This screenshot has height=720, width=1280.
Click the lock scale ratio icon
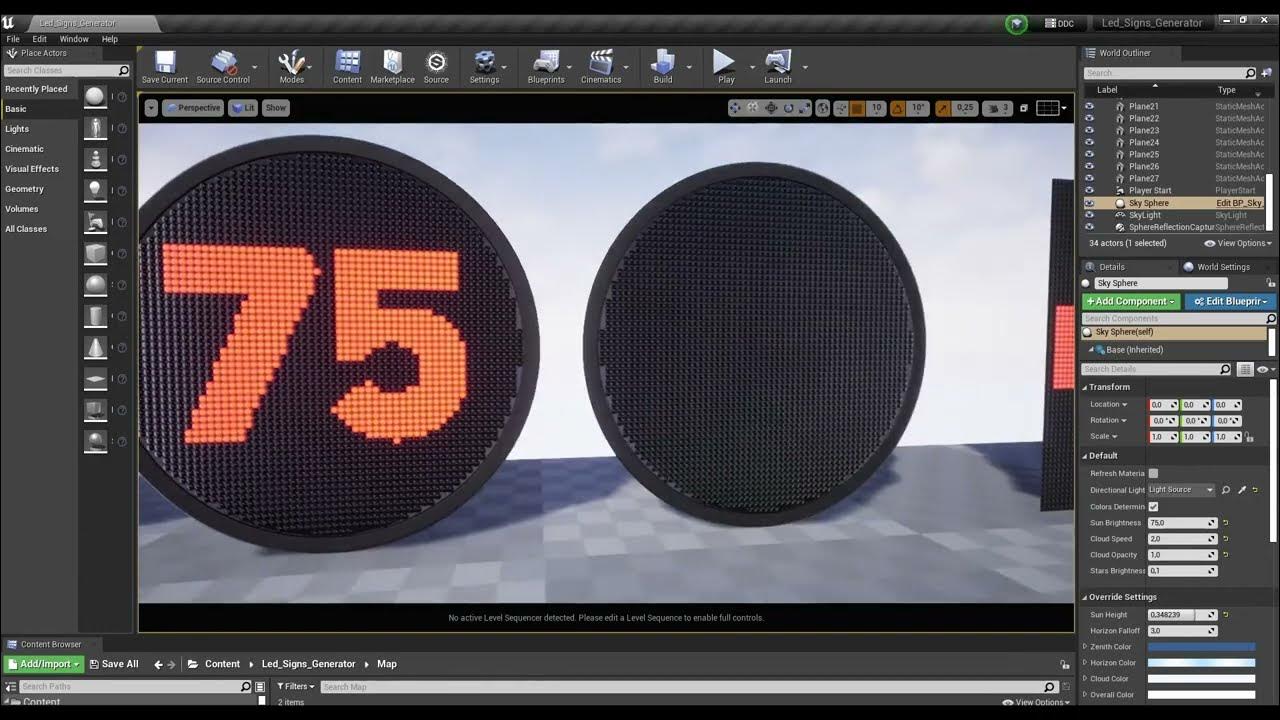coord(1250,437)
